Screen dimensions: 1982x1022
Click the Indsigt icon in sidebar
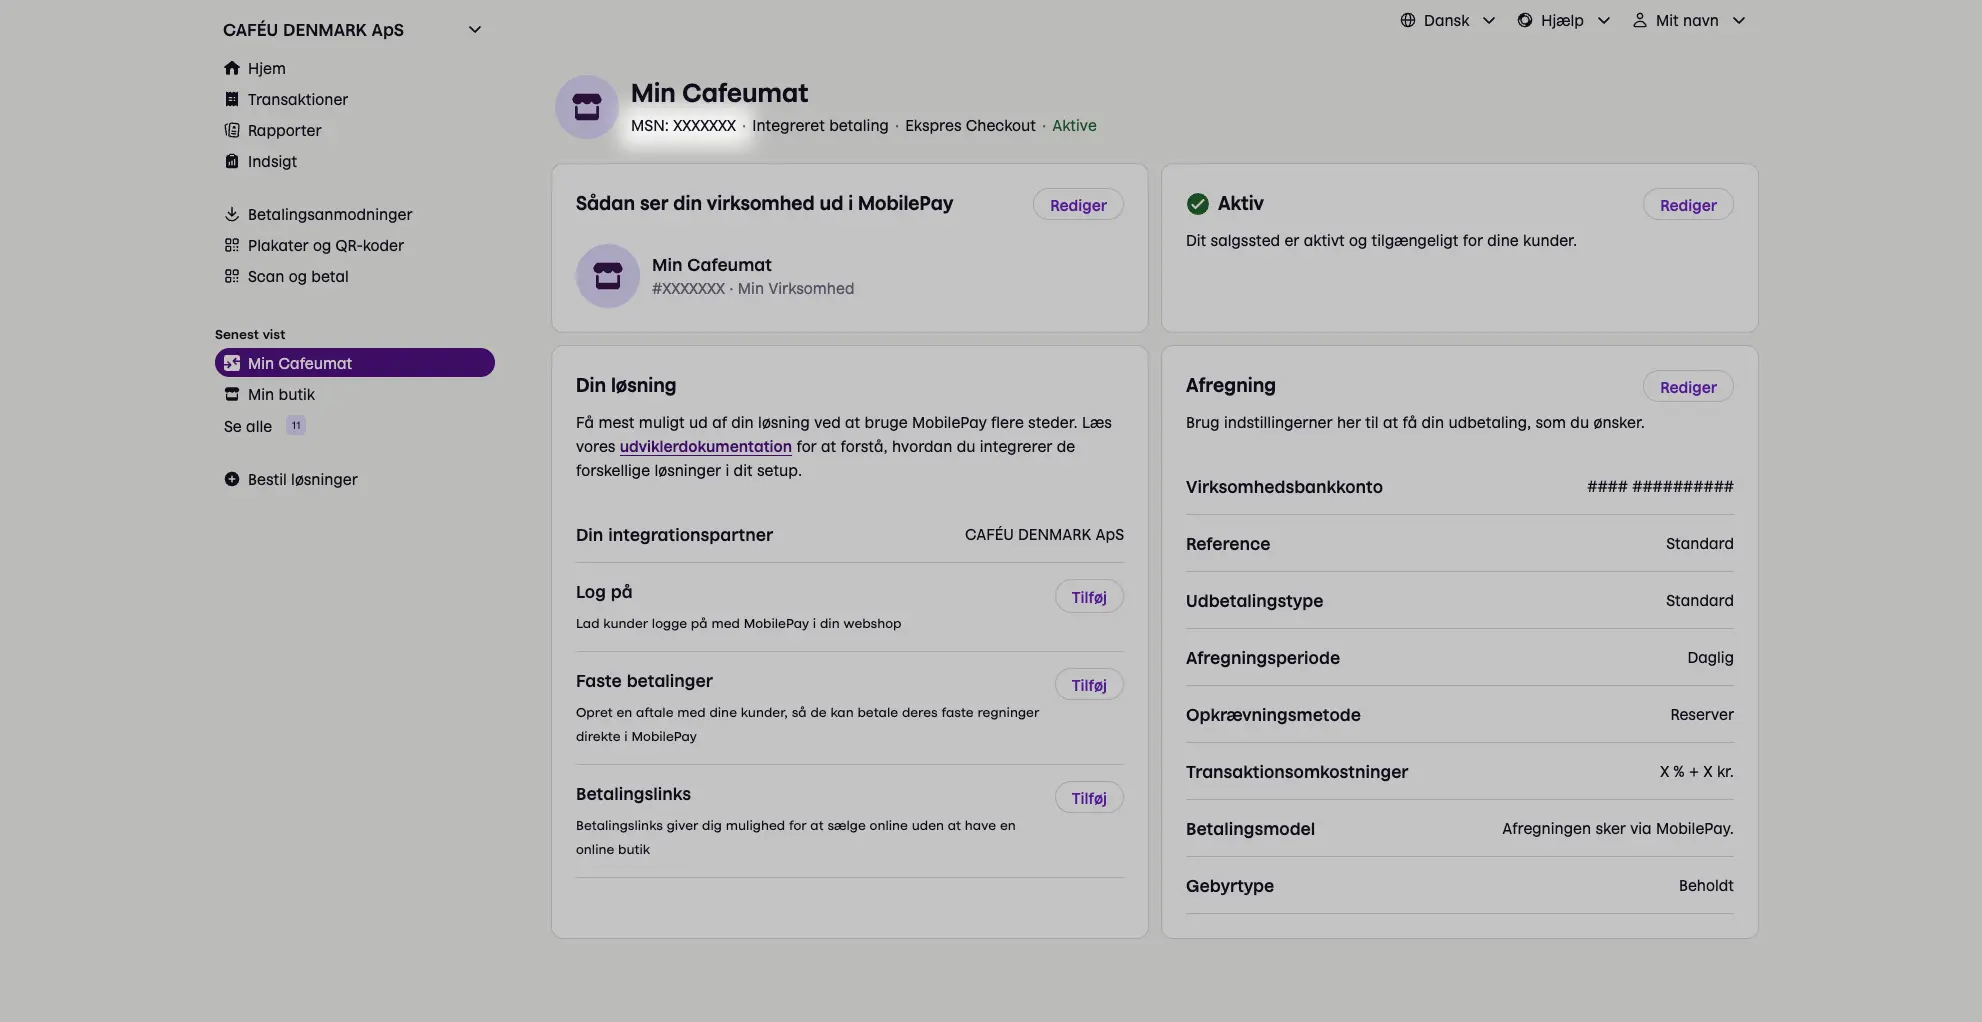(x=232, y=161)
